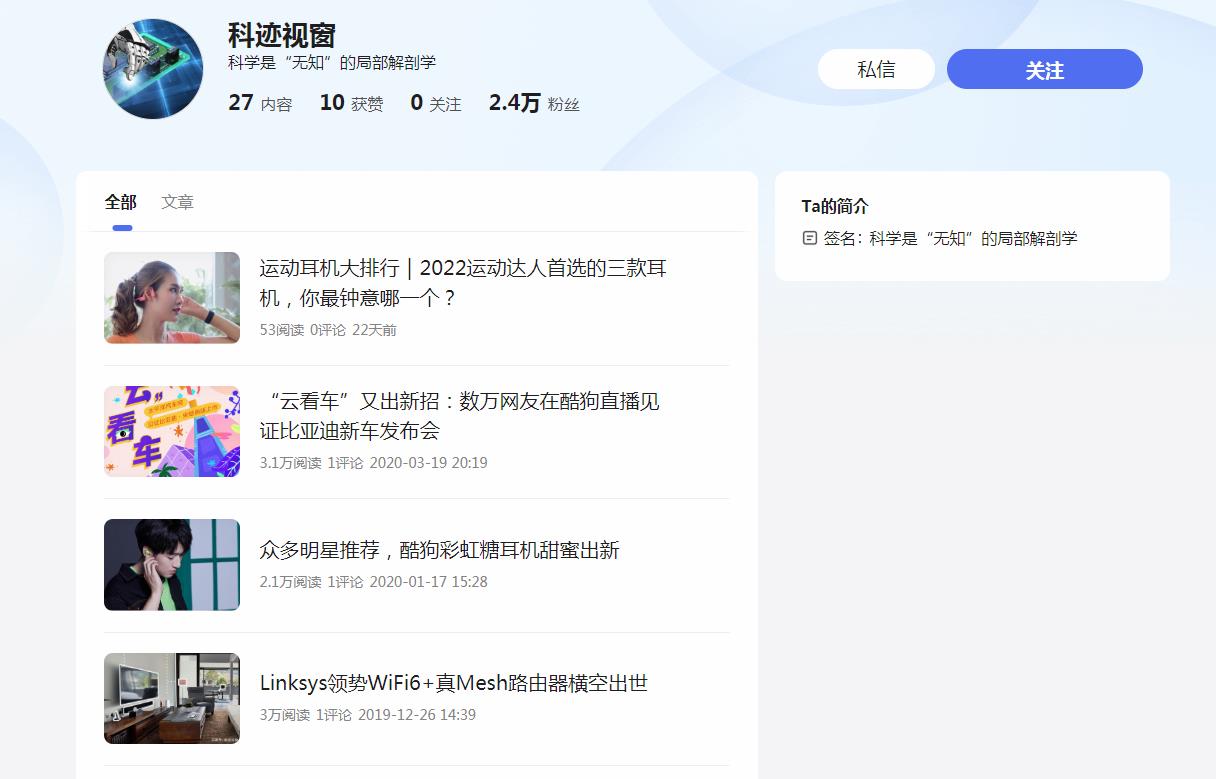Click the living room router thumbnail

pos(172,698)
